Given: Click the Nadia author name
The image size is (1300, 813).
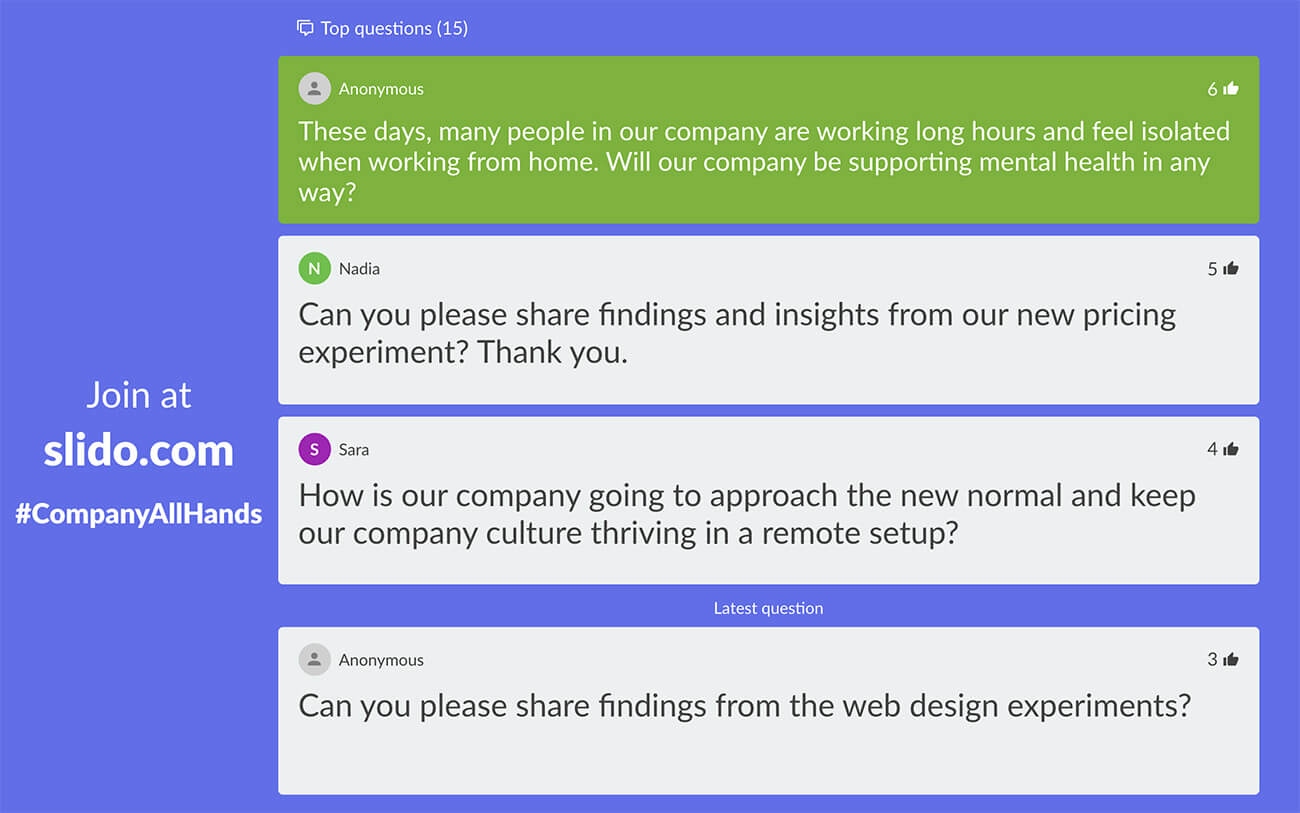Looking at the screenshot, I should tap(359, 269).
